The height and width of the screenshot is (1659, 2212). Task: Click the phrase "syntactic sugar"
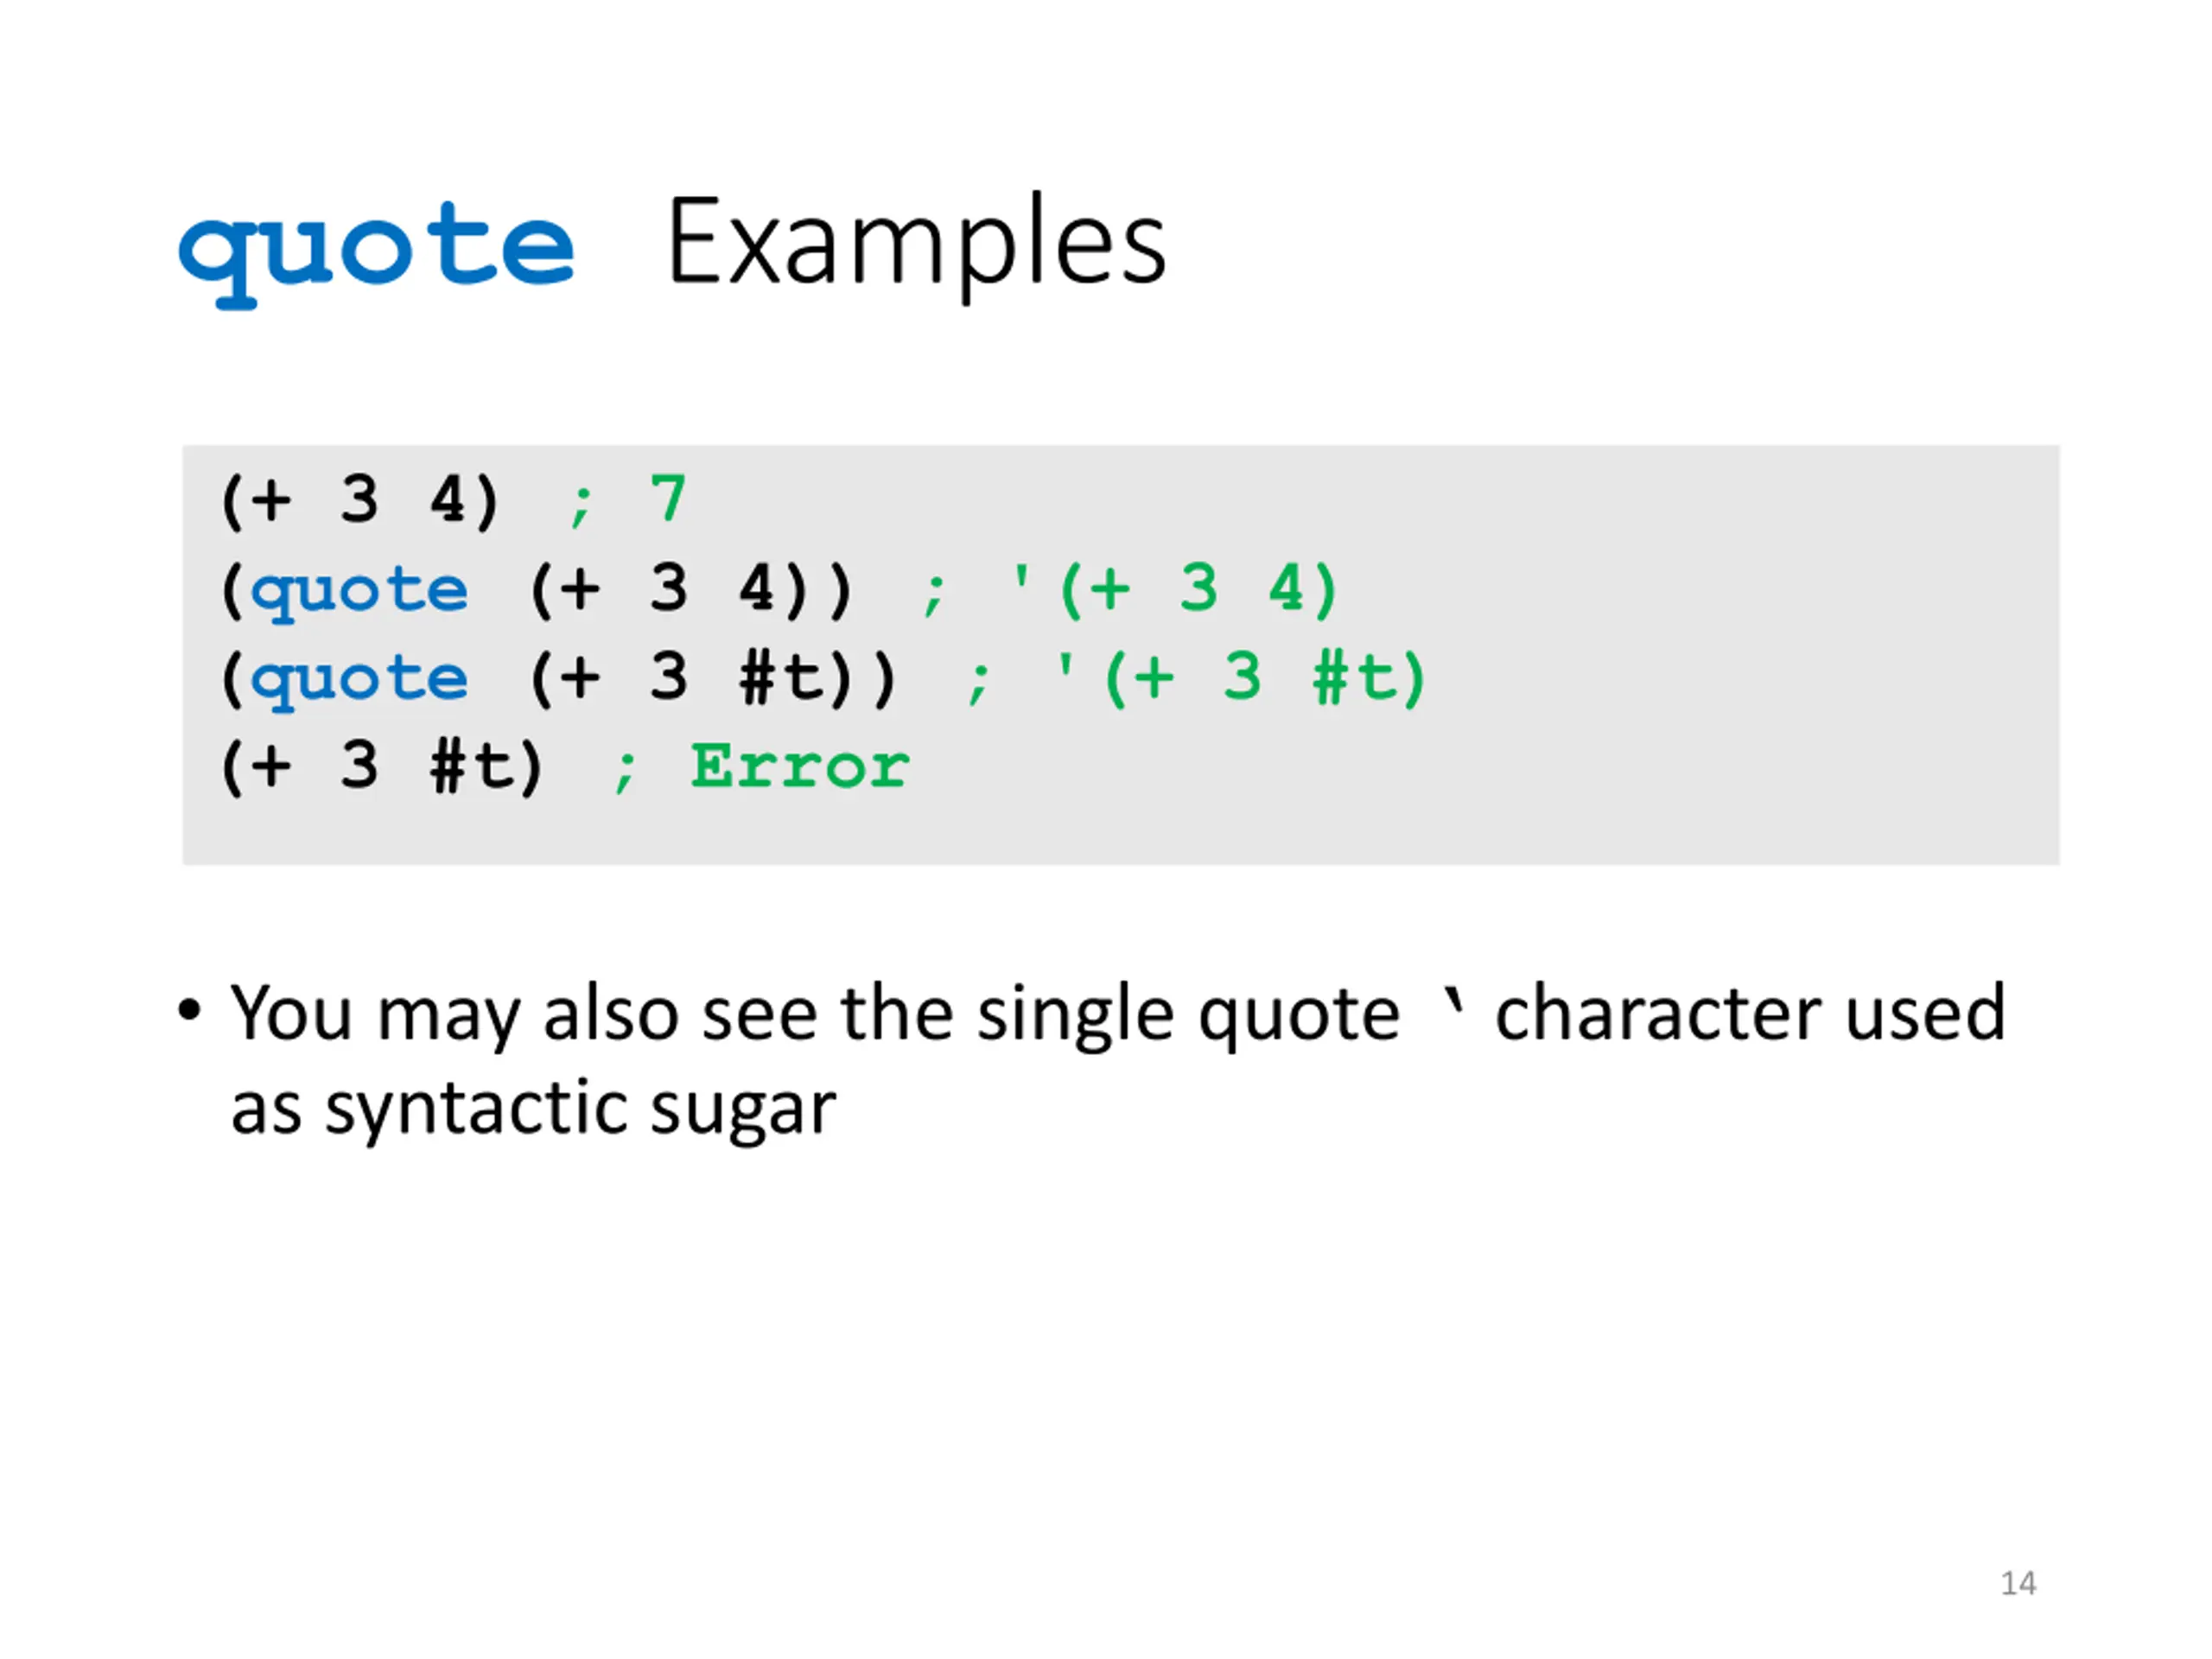click(x=580, y=1109)
